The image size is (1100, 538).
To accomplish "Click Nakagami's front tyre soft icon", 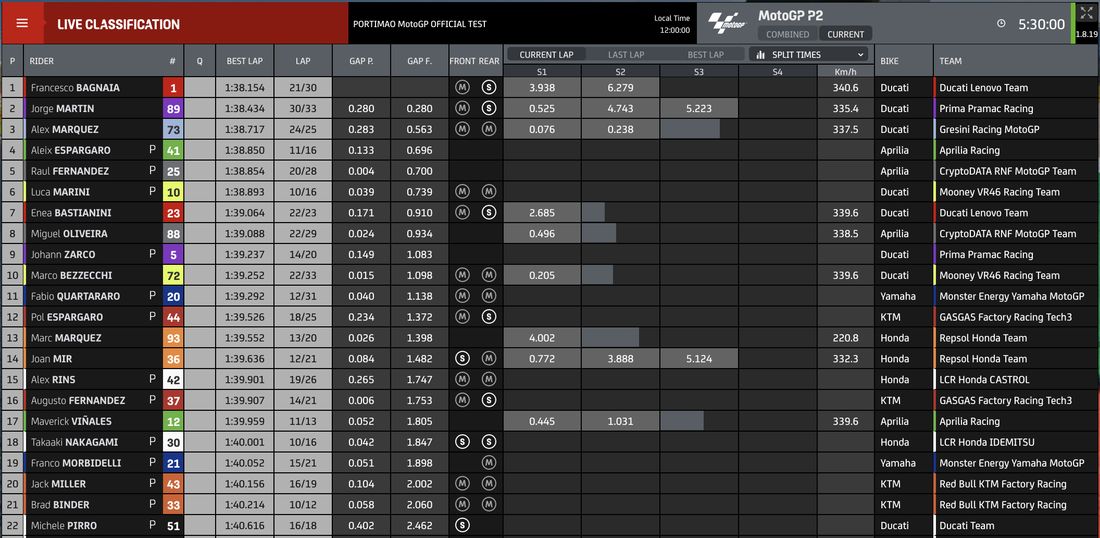I will coord(462,442).
